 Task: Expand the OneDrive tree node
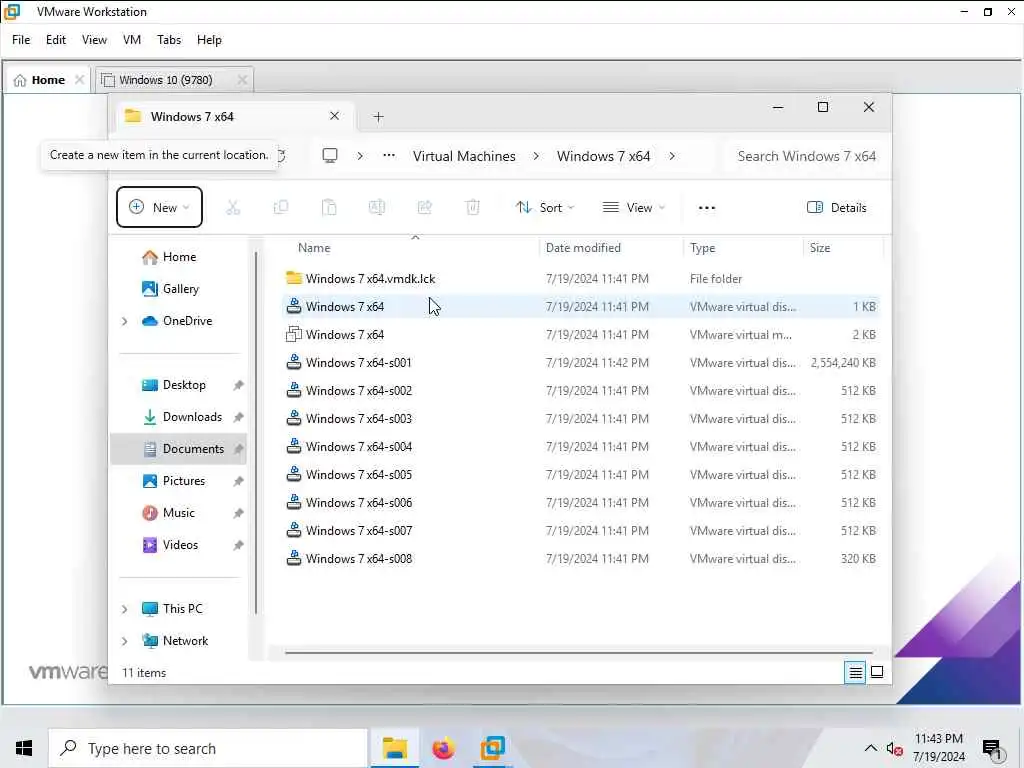coord(124,321)
